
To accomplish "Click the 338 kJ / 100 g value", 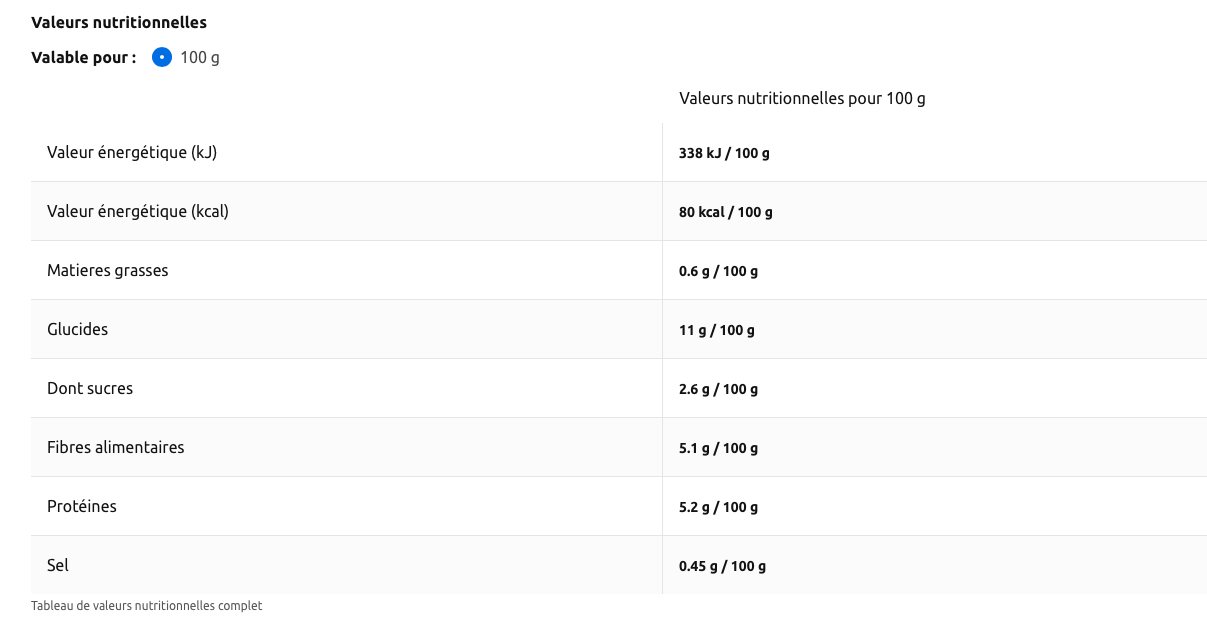I will (x=724, y=153).
